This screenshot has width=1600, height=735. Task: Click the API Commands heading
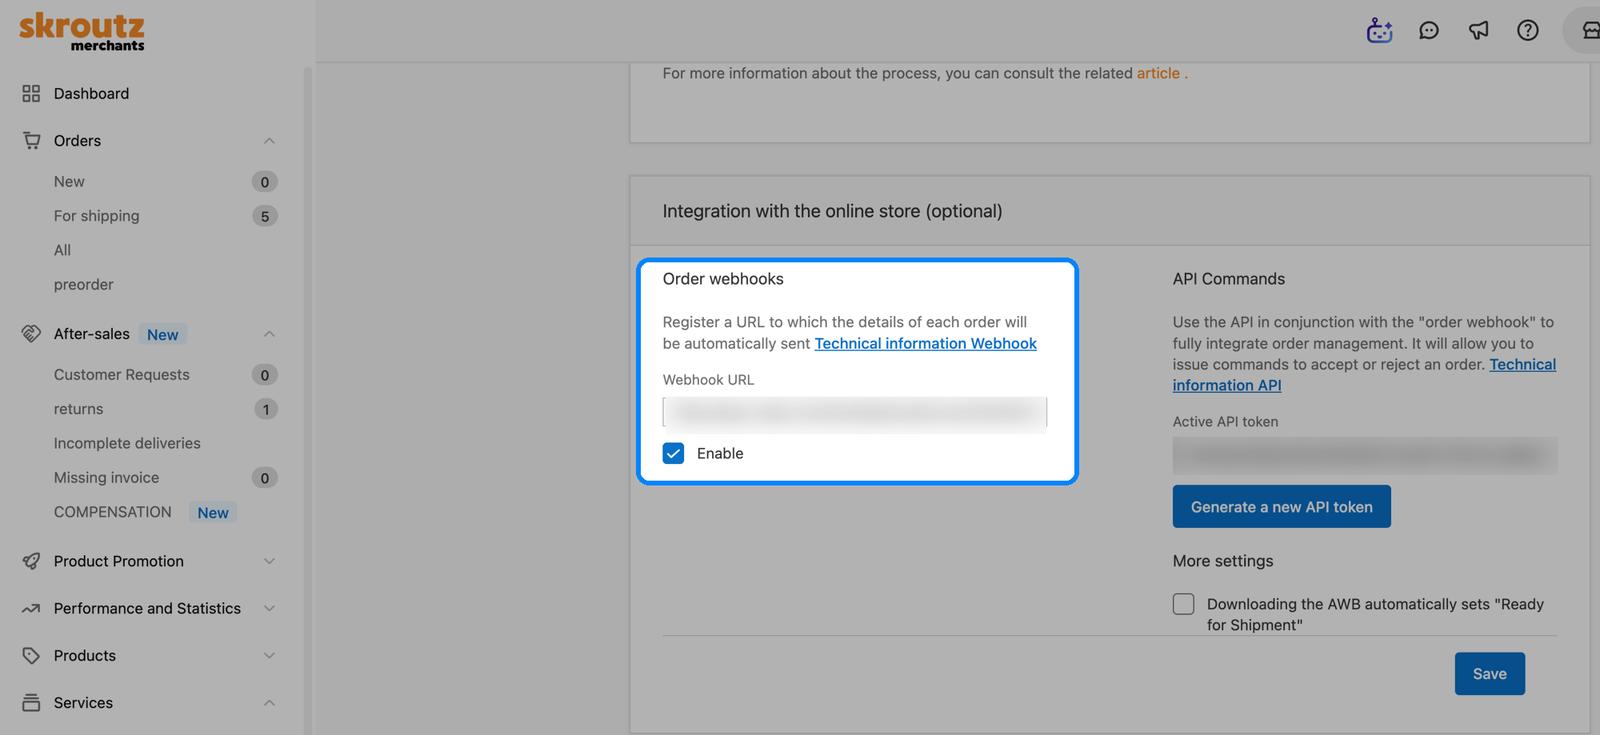pos(1229,279)
